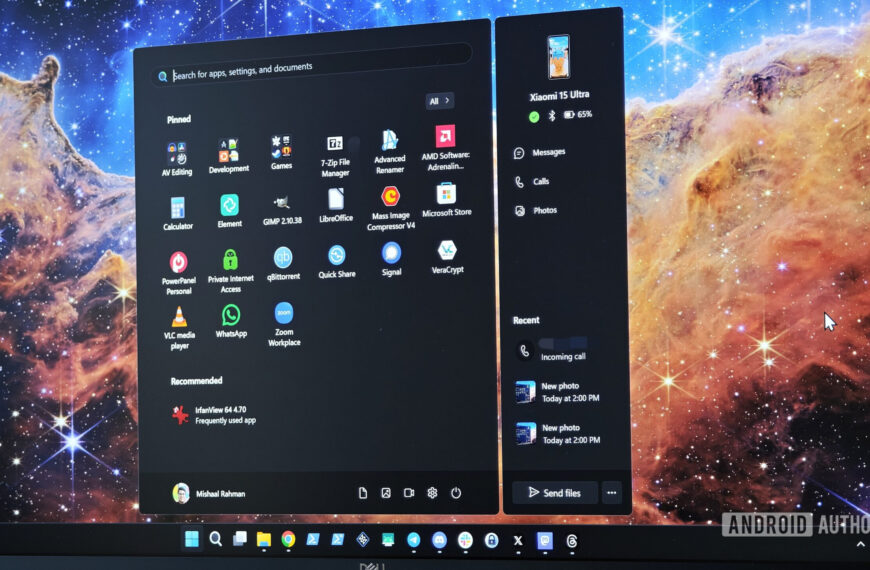Show hidden taskbar icons chevron

coord(861,544)
